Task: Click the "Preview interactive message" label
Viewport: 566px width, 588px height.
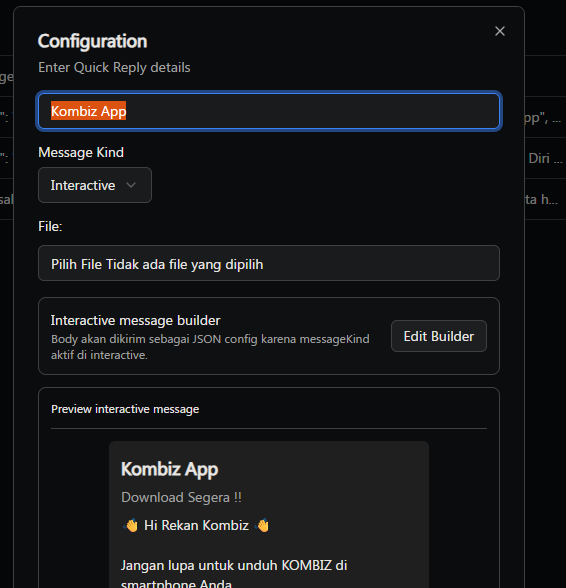Action: click(x=125, y=409)
